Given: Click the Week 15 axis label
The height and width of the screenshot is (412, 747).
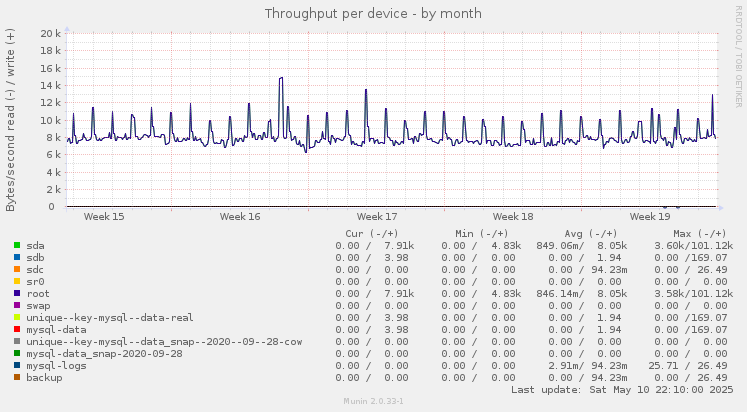Looking at the screenshot, I should click(104, 217).
